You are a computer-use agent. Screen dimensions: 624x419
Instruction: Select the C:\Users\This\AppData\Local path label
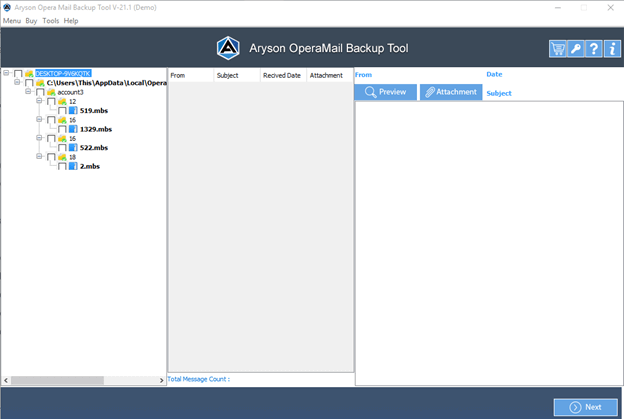tap(107, 83)
